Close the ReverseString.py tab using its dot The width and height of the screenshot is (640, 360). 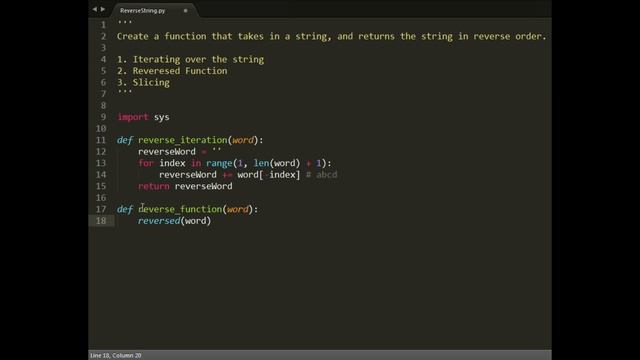point(185,11)
